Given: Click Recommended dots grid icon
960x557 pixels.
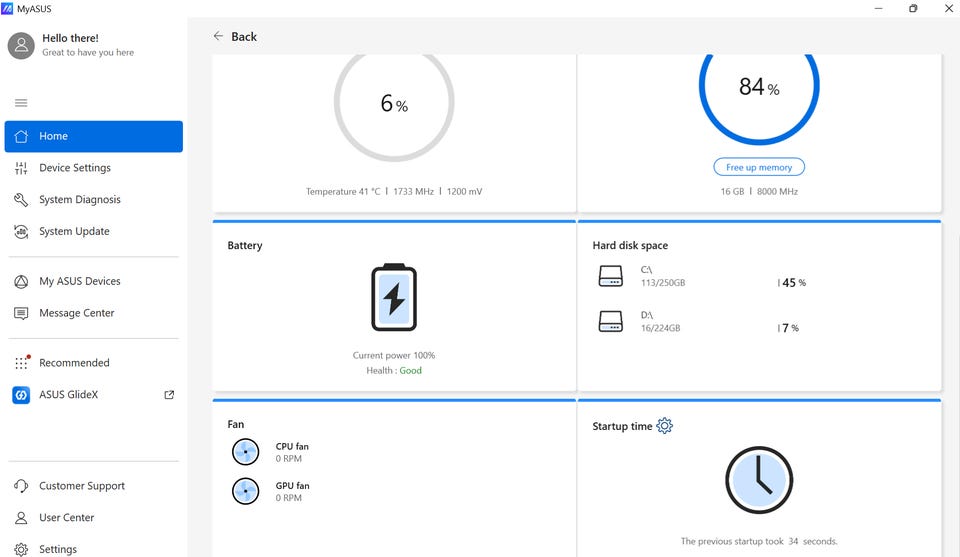Looking at the screenshot, I should pos(22,362).
